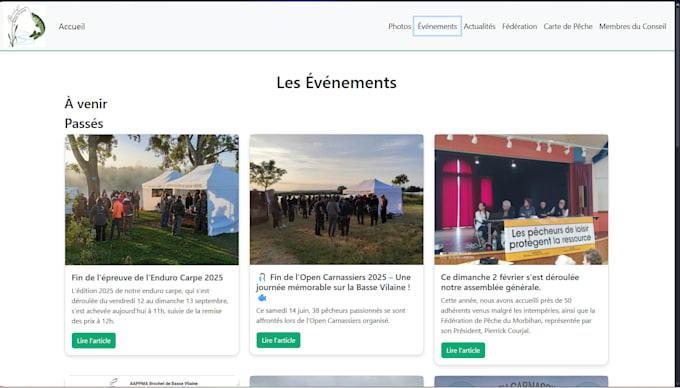Open Carte de Pêche page
680x388 pixels.
(x=568, y=26)
